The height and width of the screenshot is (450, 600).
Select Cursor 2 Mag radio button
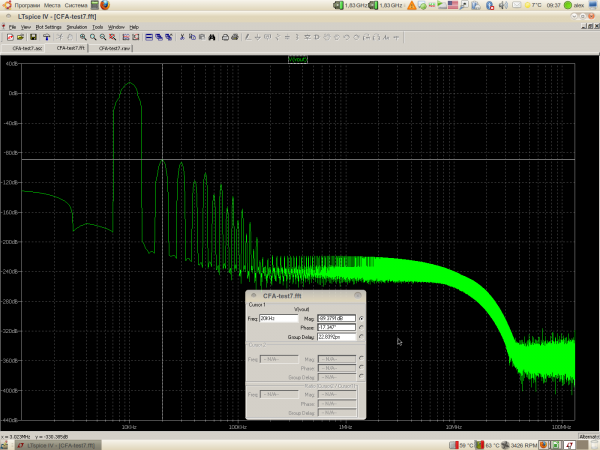[x=361, y=359]
